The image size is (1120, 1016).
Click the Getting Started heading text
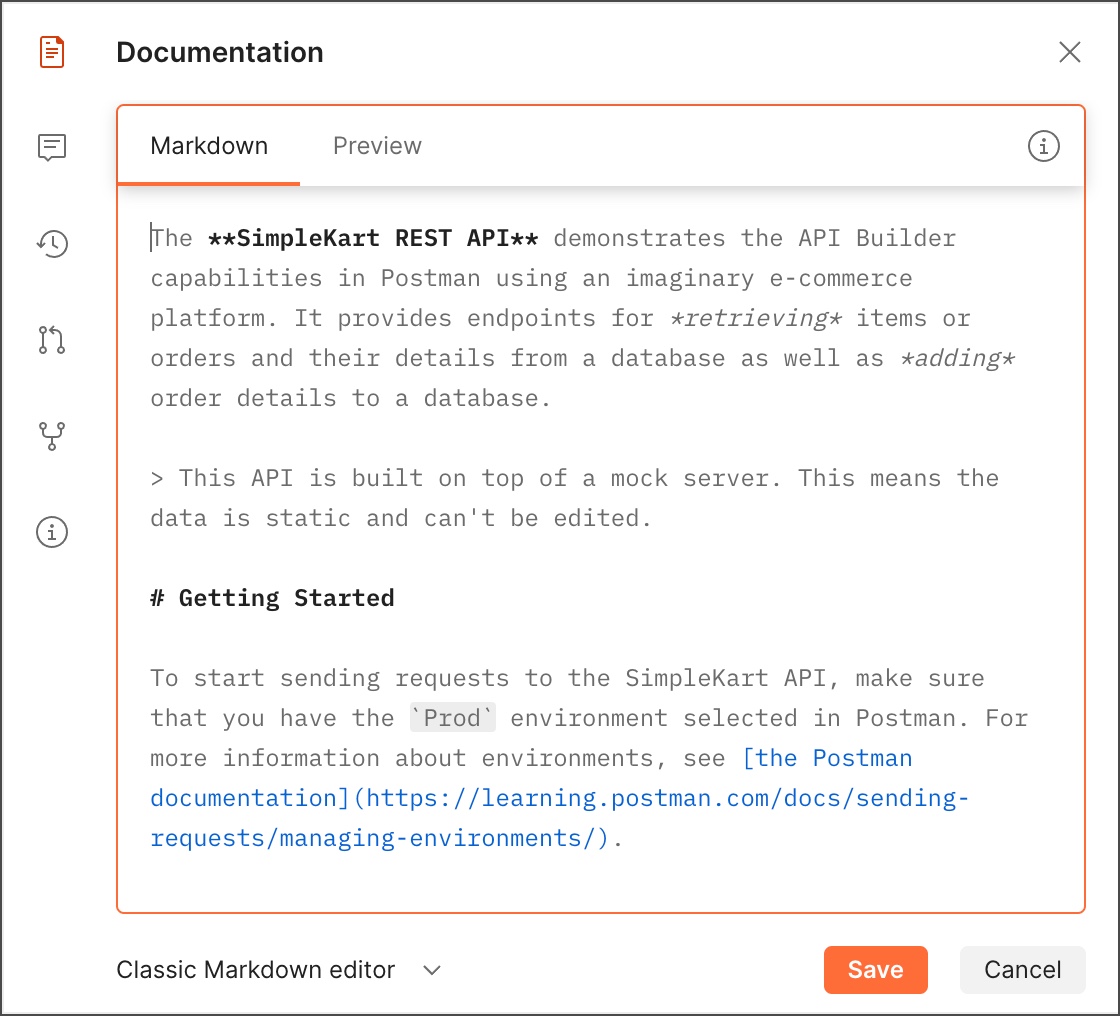(x=285, y=598)
